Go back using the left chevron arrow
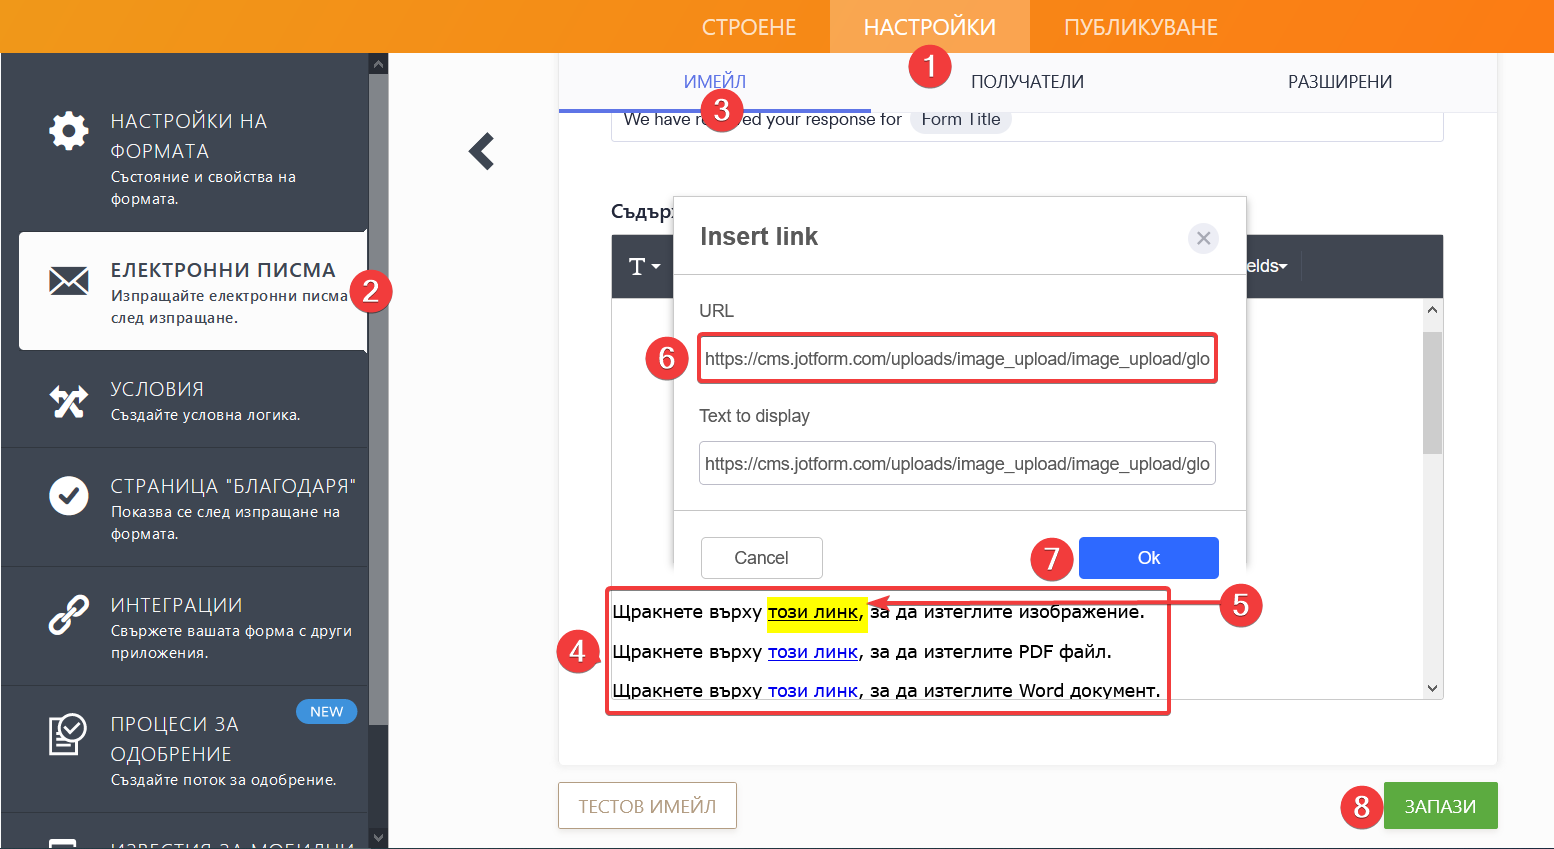The width and height of the screenshot is (1554, 849). 482,151
